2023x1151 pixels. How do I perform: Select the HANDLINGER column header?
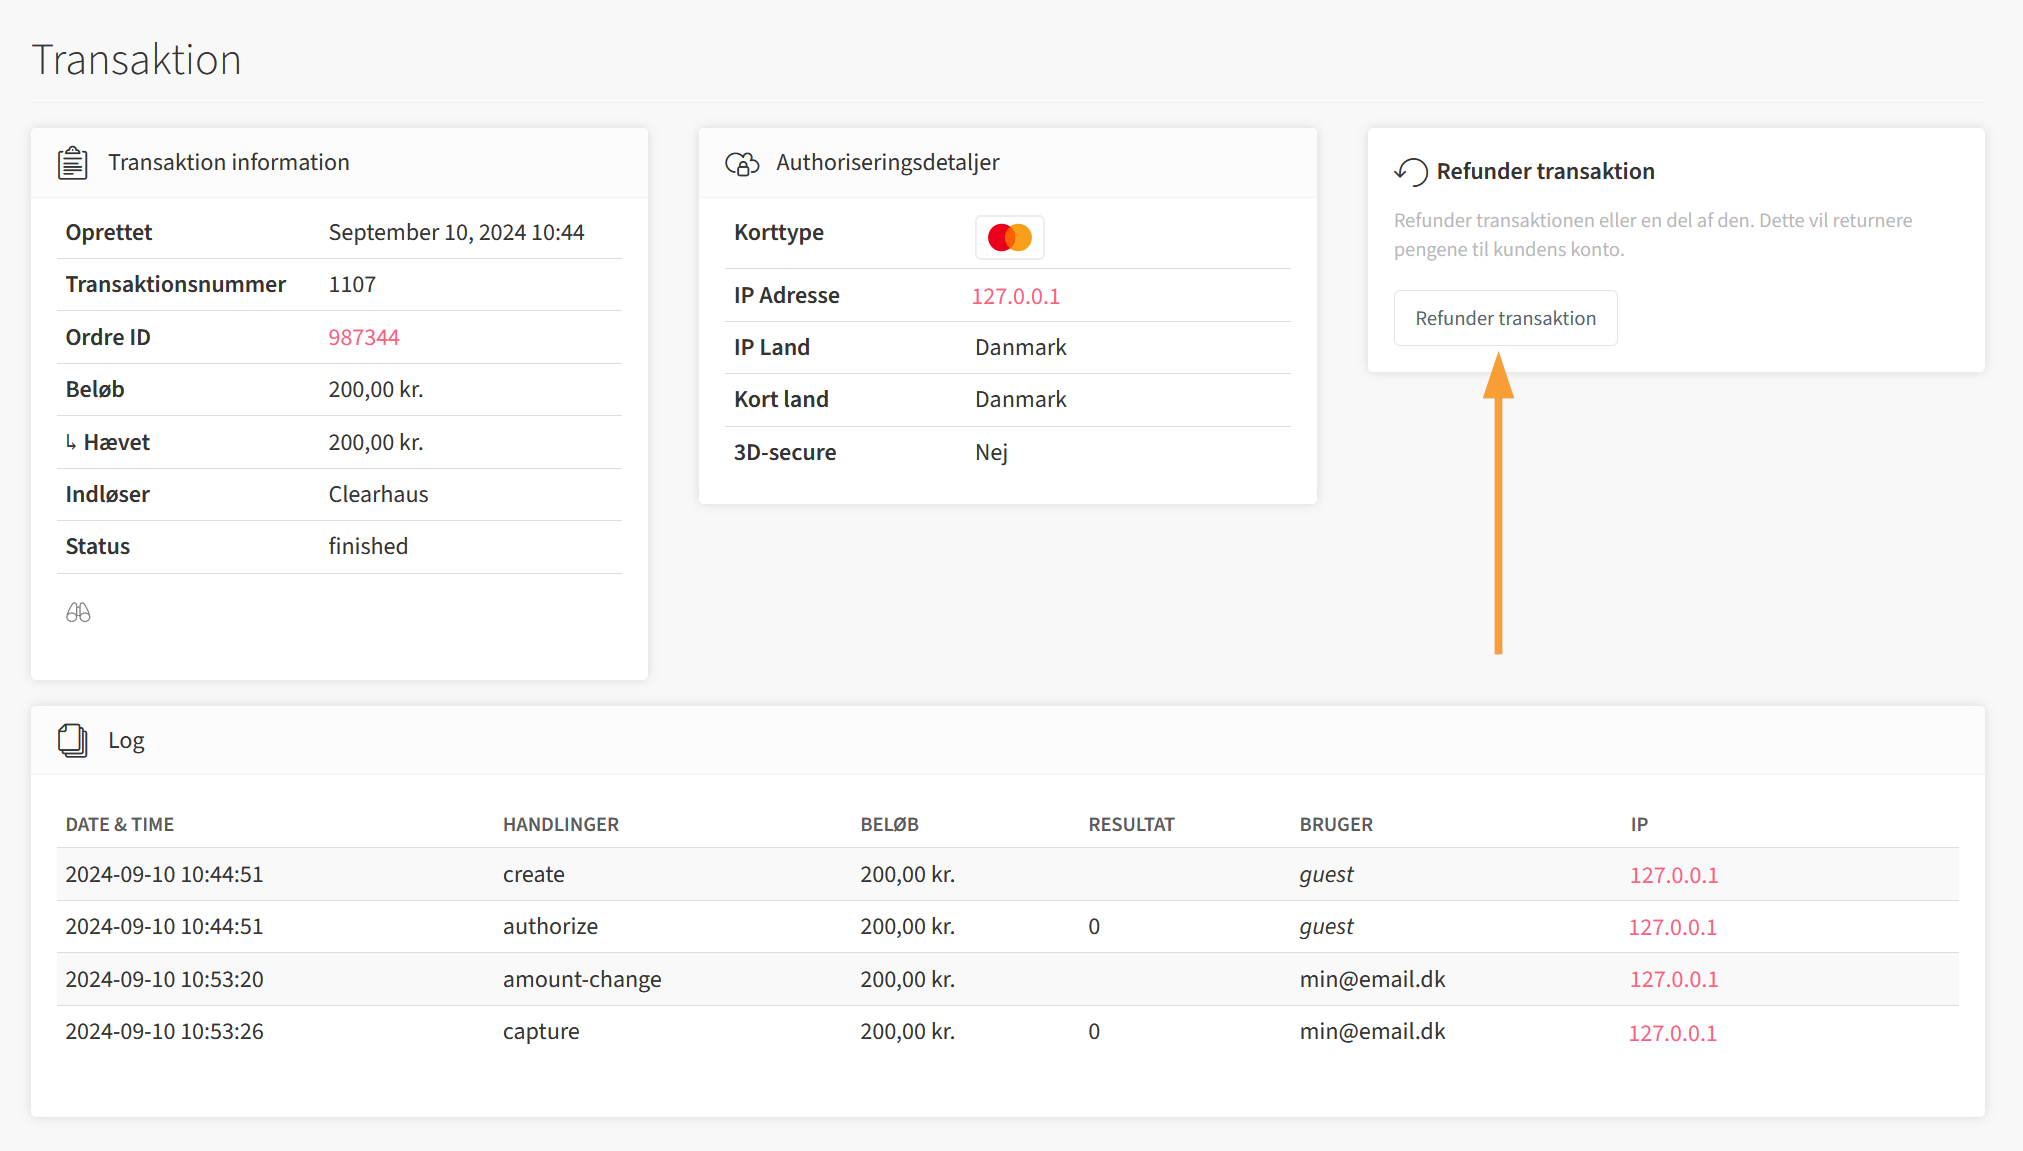[x=561, y=824]
